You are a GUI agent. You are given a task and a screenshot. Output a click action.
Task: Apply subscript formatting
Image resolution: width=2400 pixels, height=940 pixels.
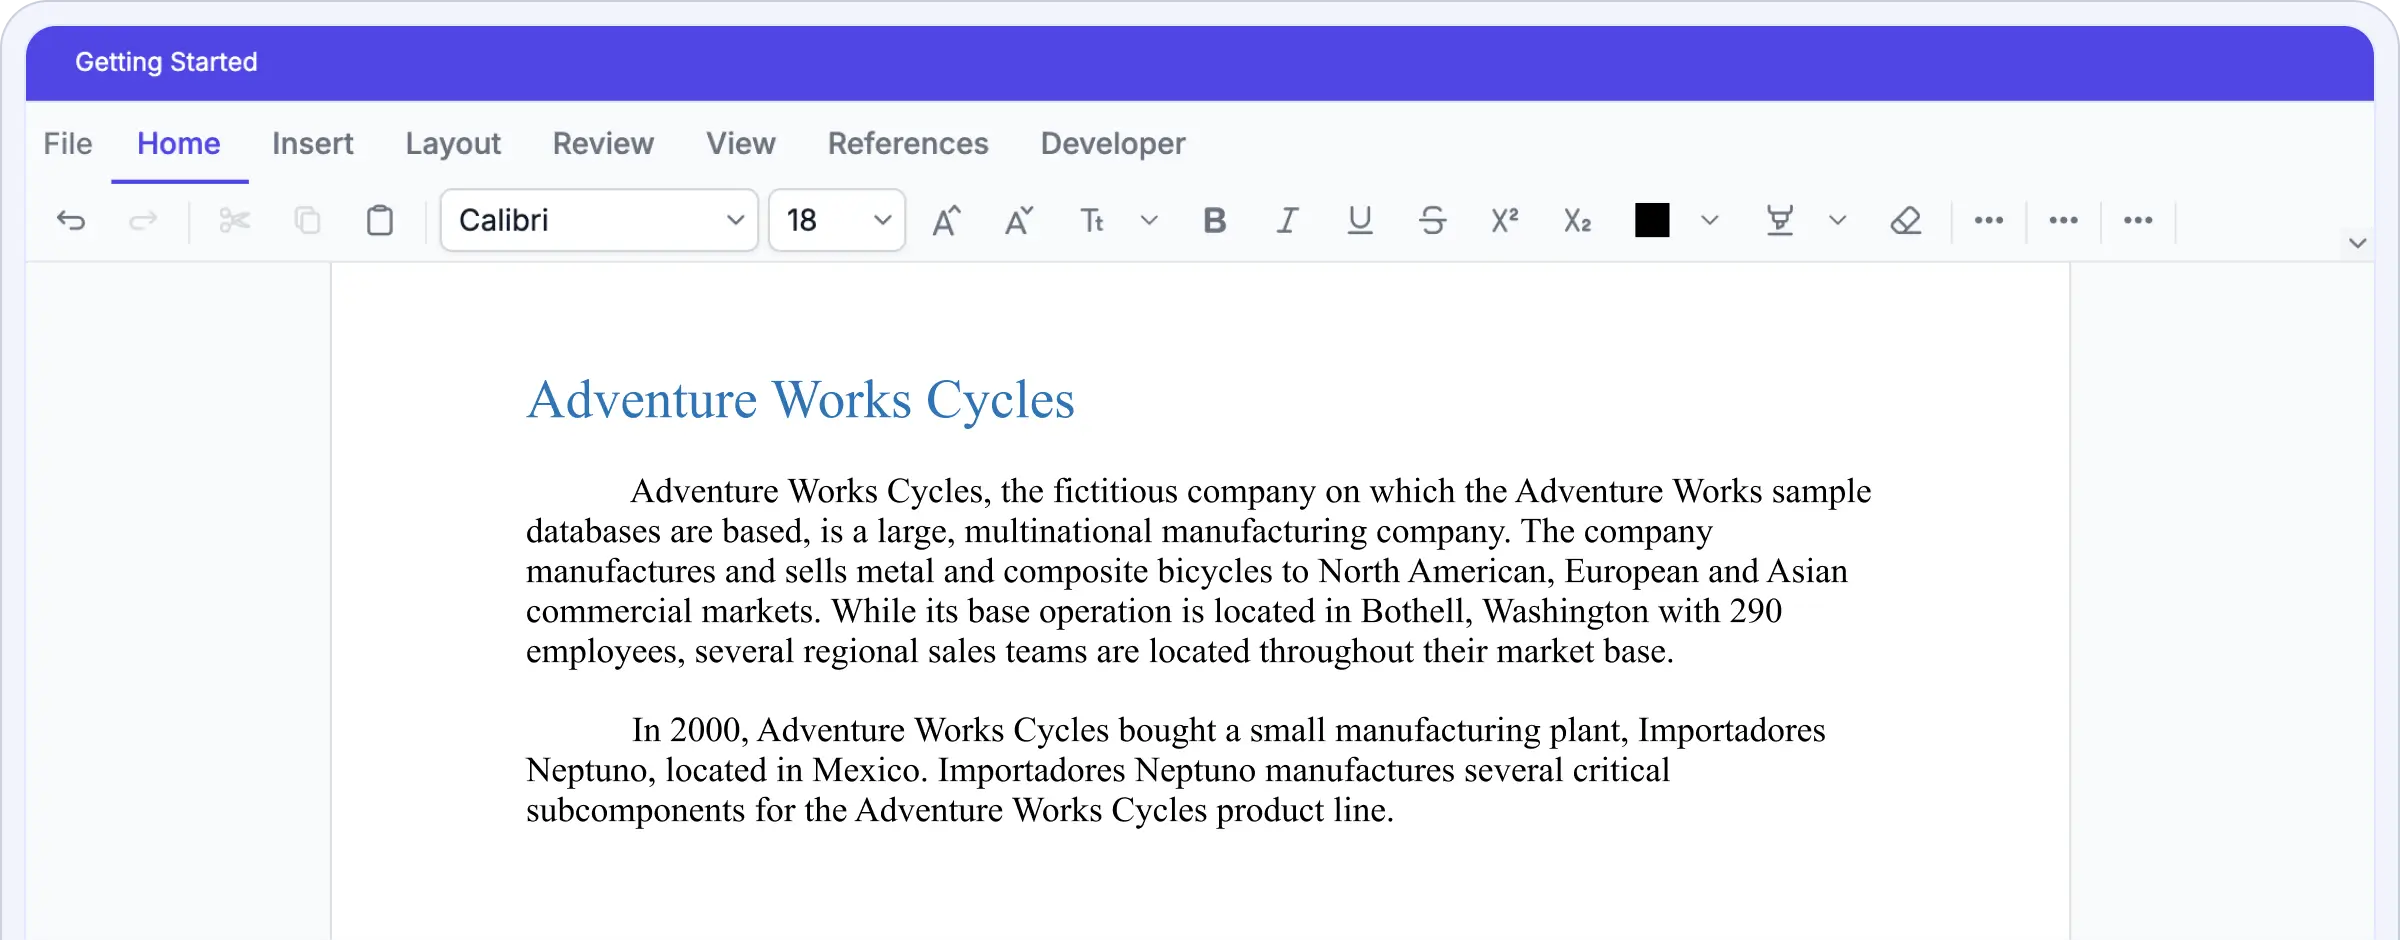(x=1576, y=220)
